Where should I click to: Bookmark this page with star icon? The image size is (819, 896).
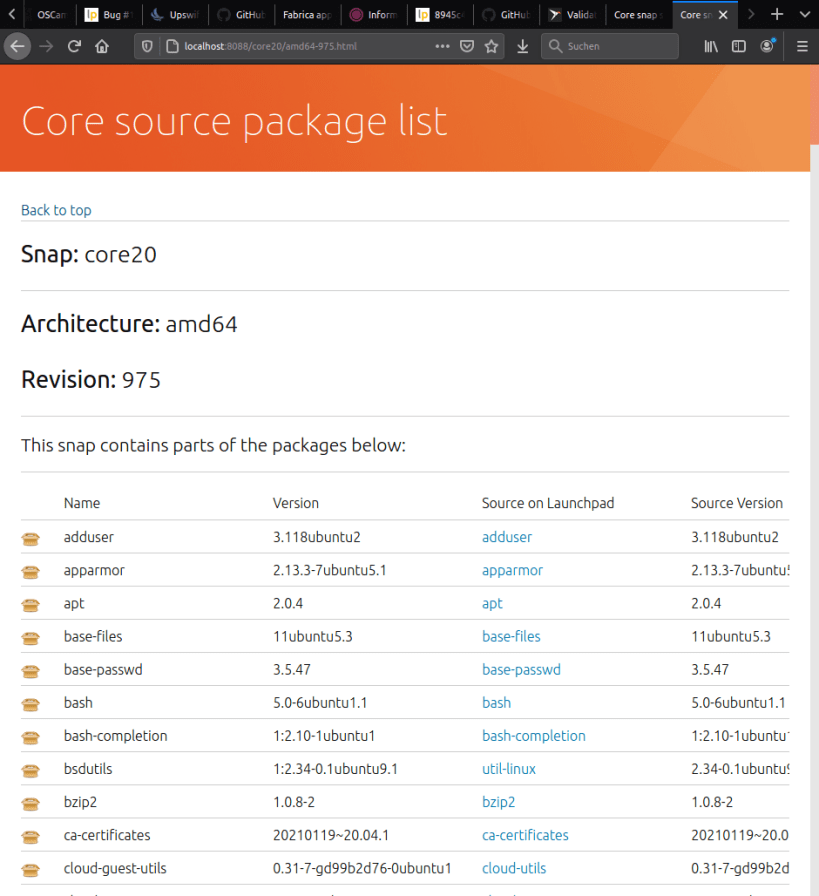(x=491, y=46)
